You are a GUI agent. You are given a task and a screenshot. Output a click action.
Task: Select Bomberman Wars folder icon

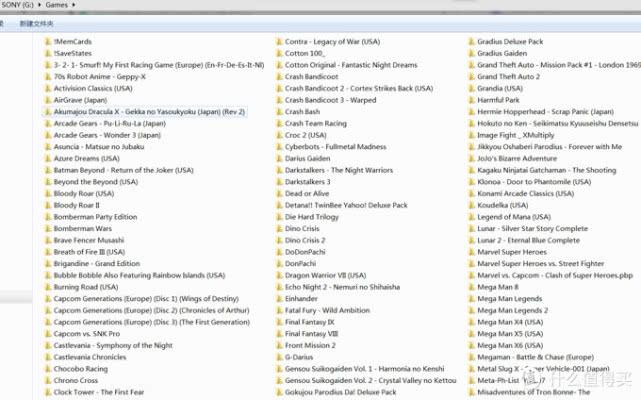(48, 229)
